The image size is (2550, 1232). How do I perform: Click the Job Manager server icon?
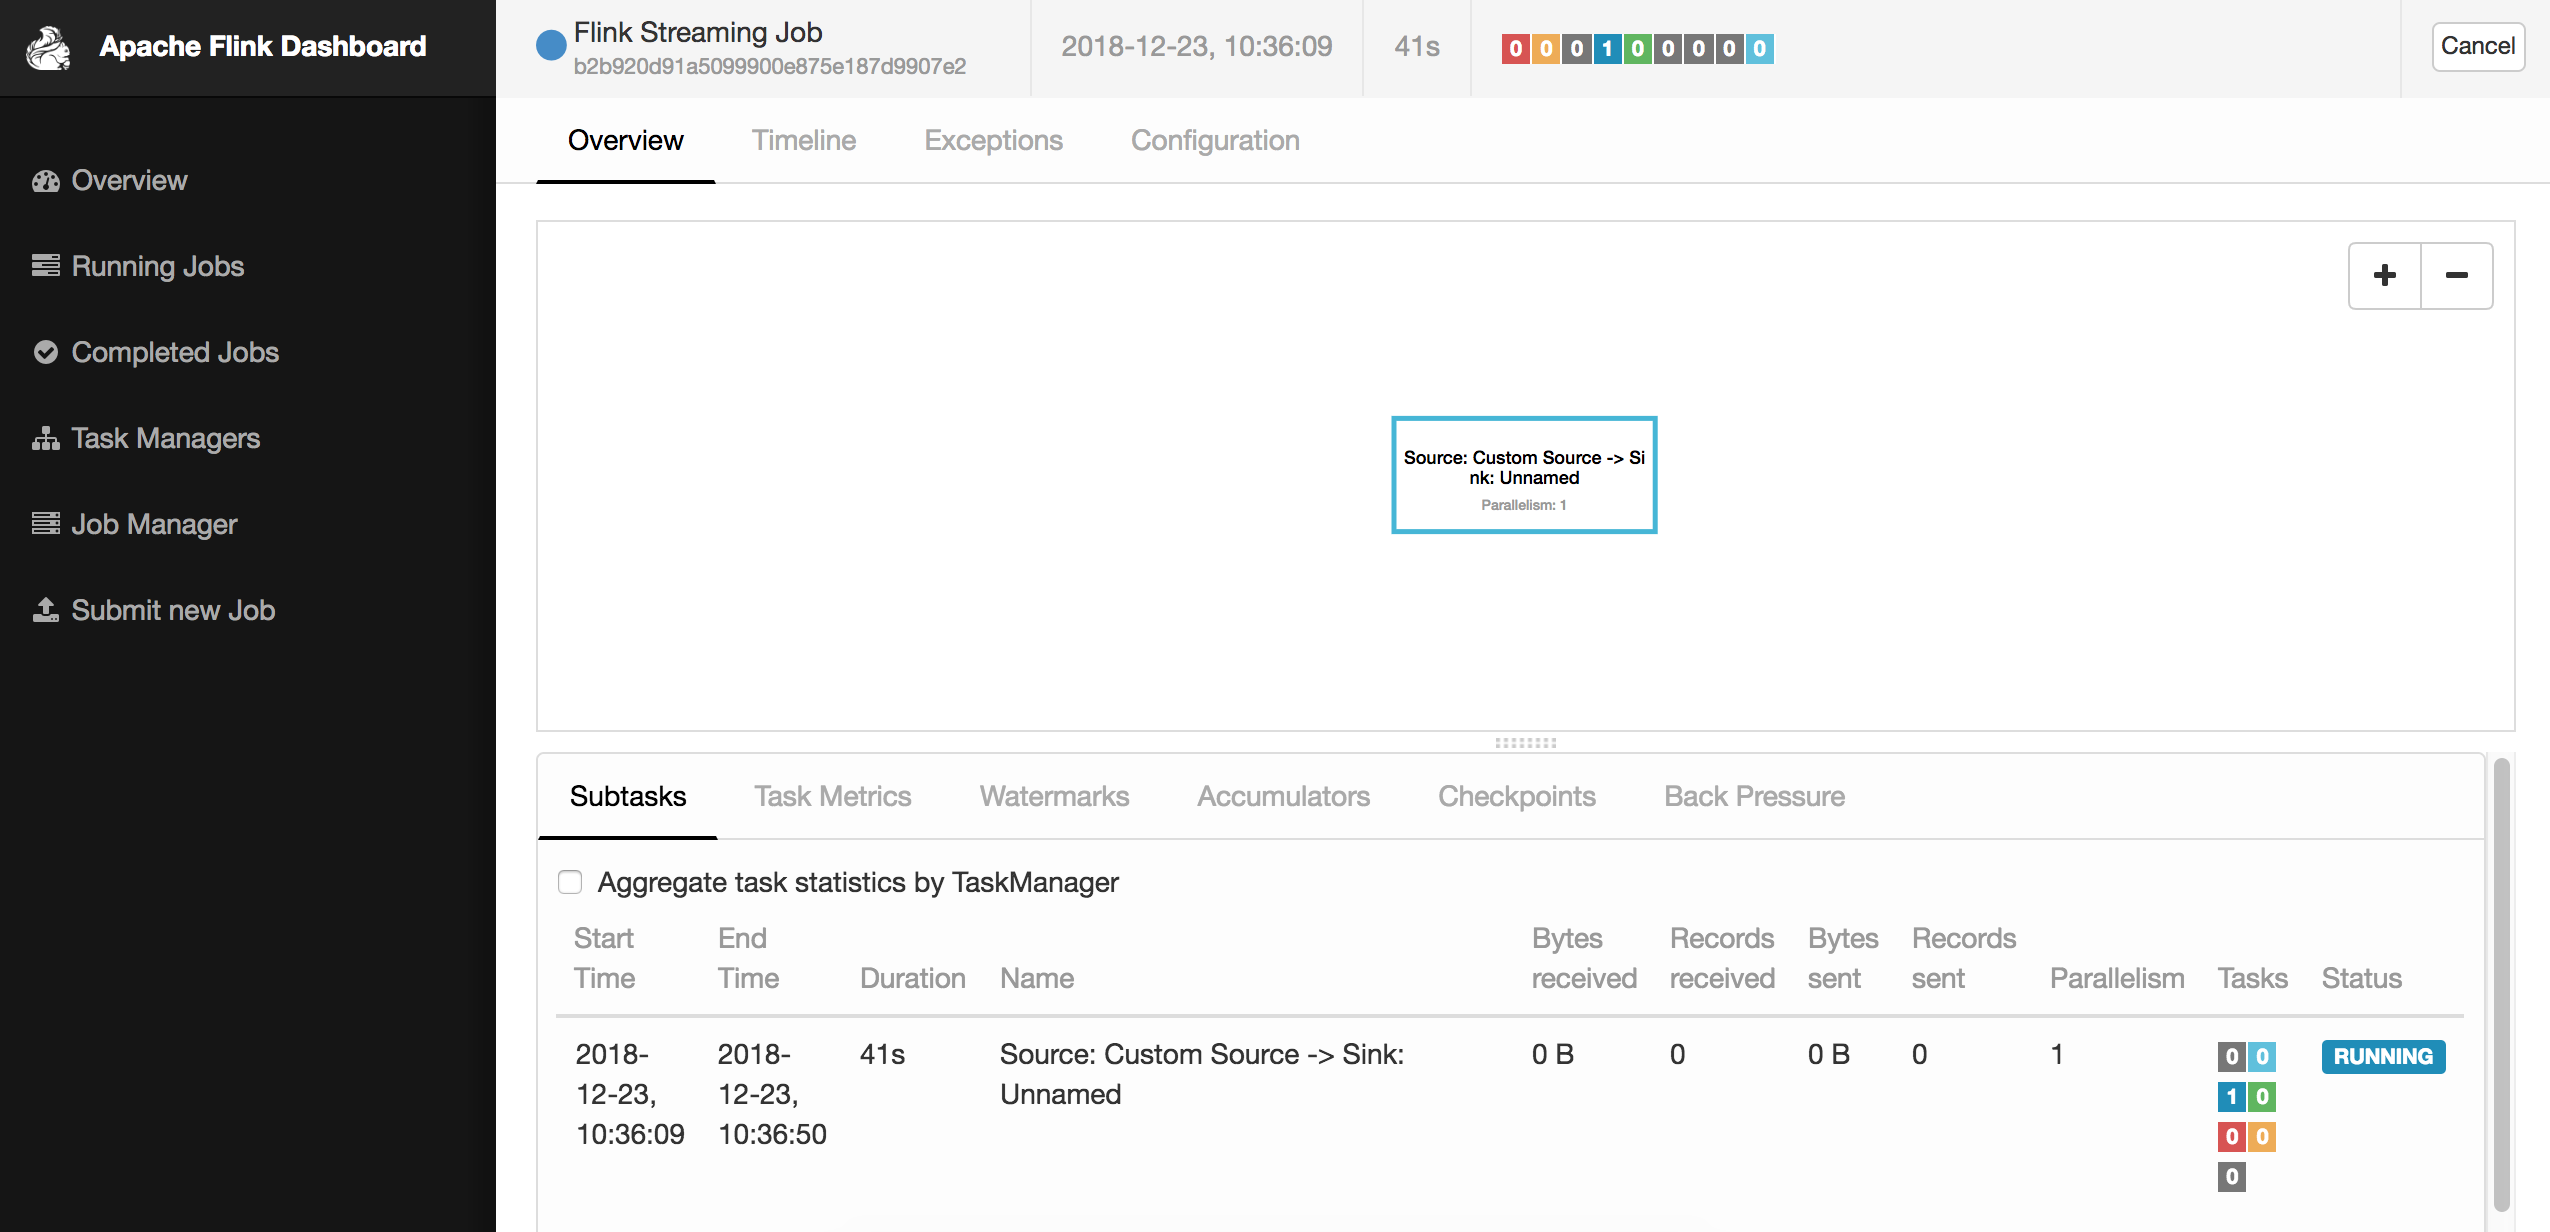pos(45,524)
